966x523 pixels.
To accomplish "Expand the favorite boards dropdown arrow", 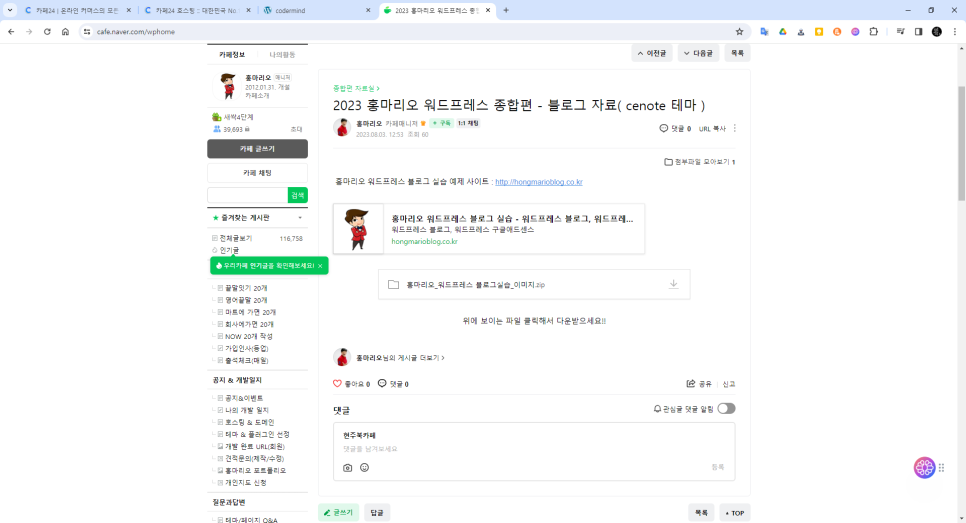I will coord(300,217).
